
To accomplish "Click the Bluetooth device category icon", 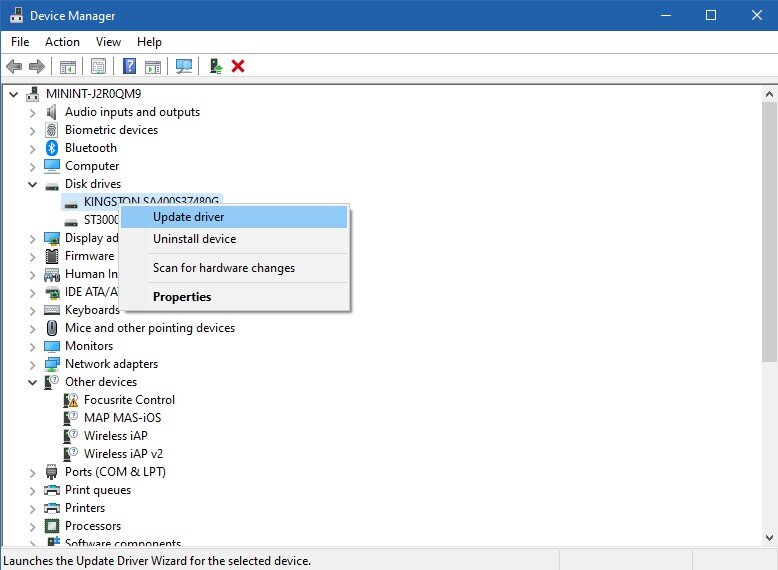I will [x=52, y=148].
